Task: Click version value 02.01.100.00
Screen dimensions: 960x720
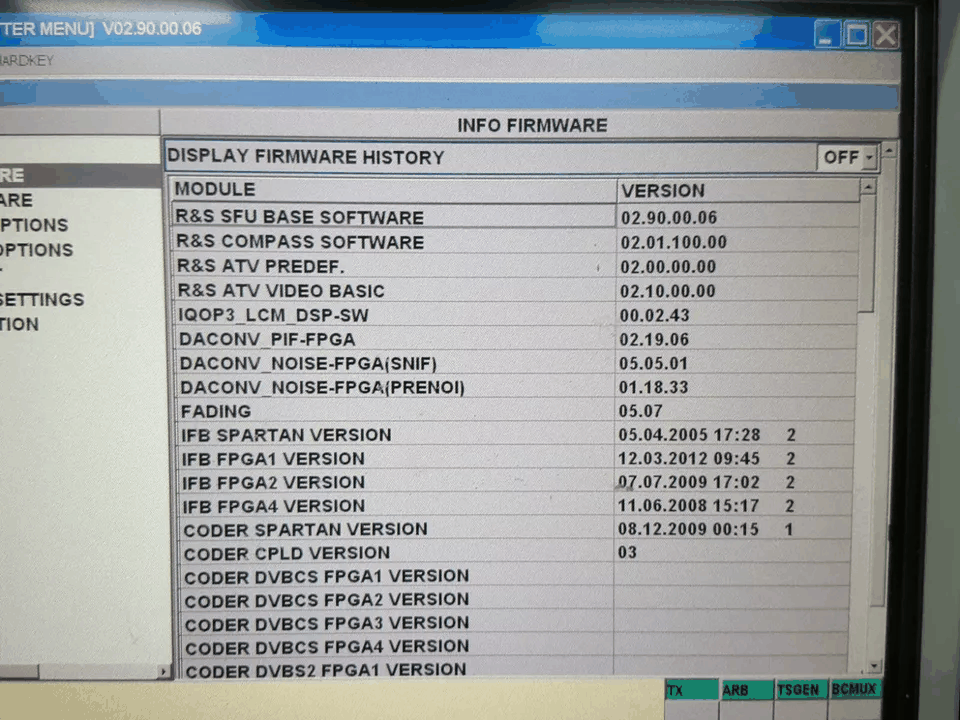Action: [673, 242]
